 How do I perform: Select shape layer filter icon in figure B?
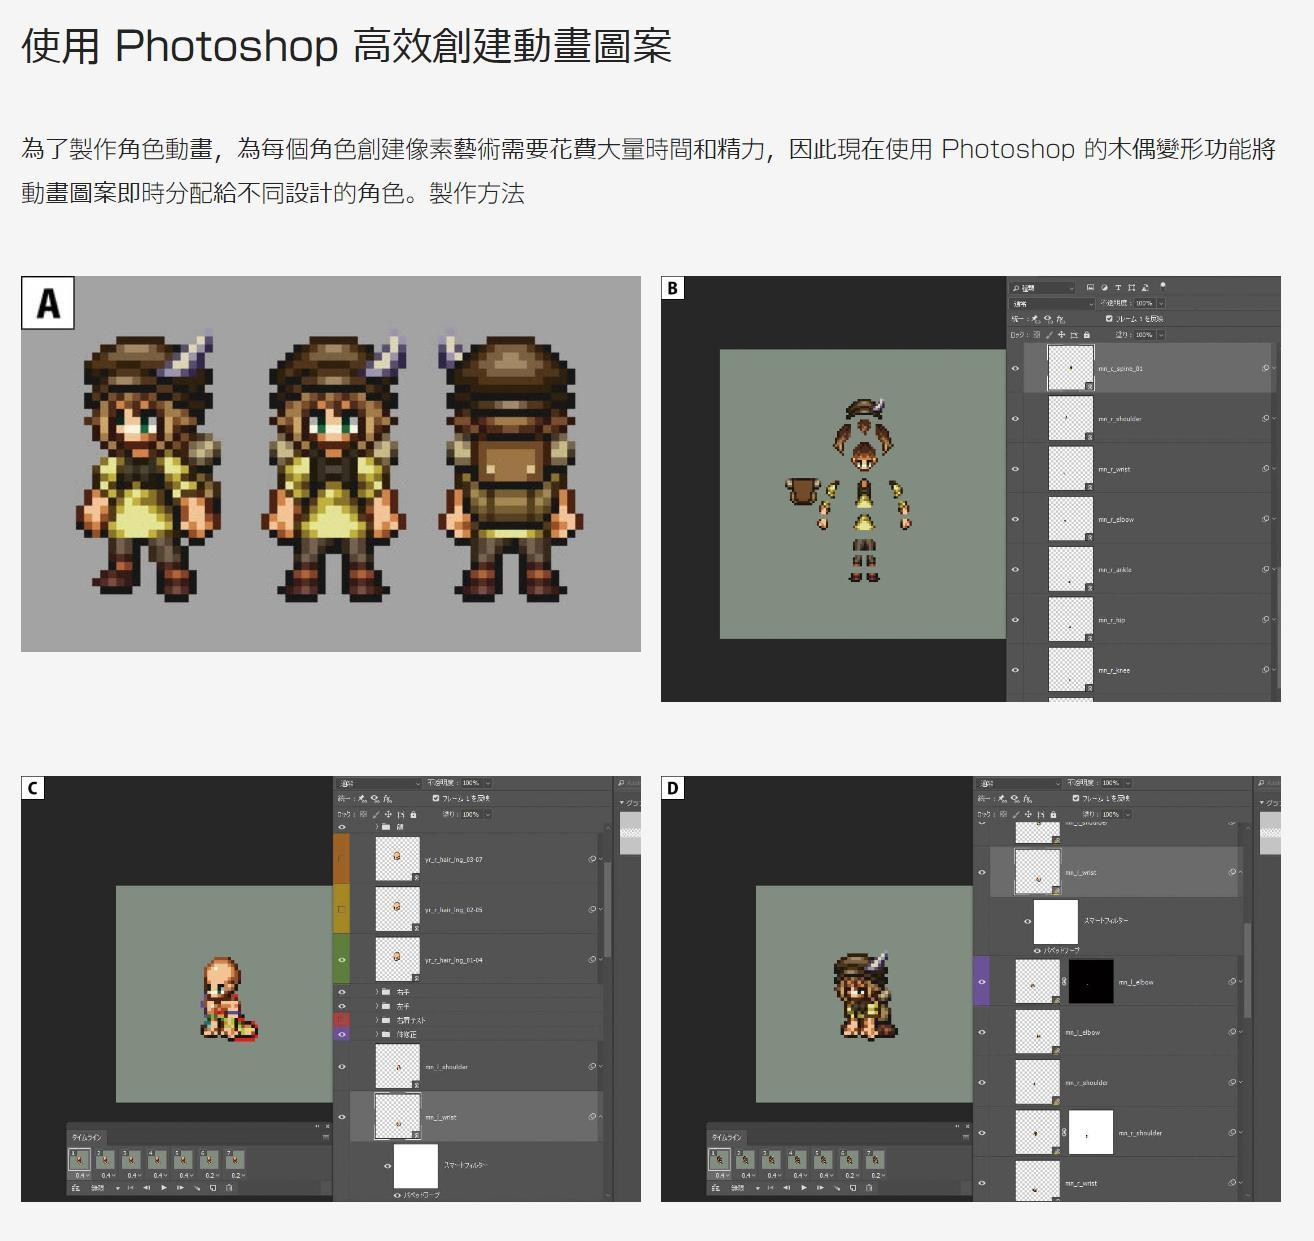tap(1131, 287)
